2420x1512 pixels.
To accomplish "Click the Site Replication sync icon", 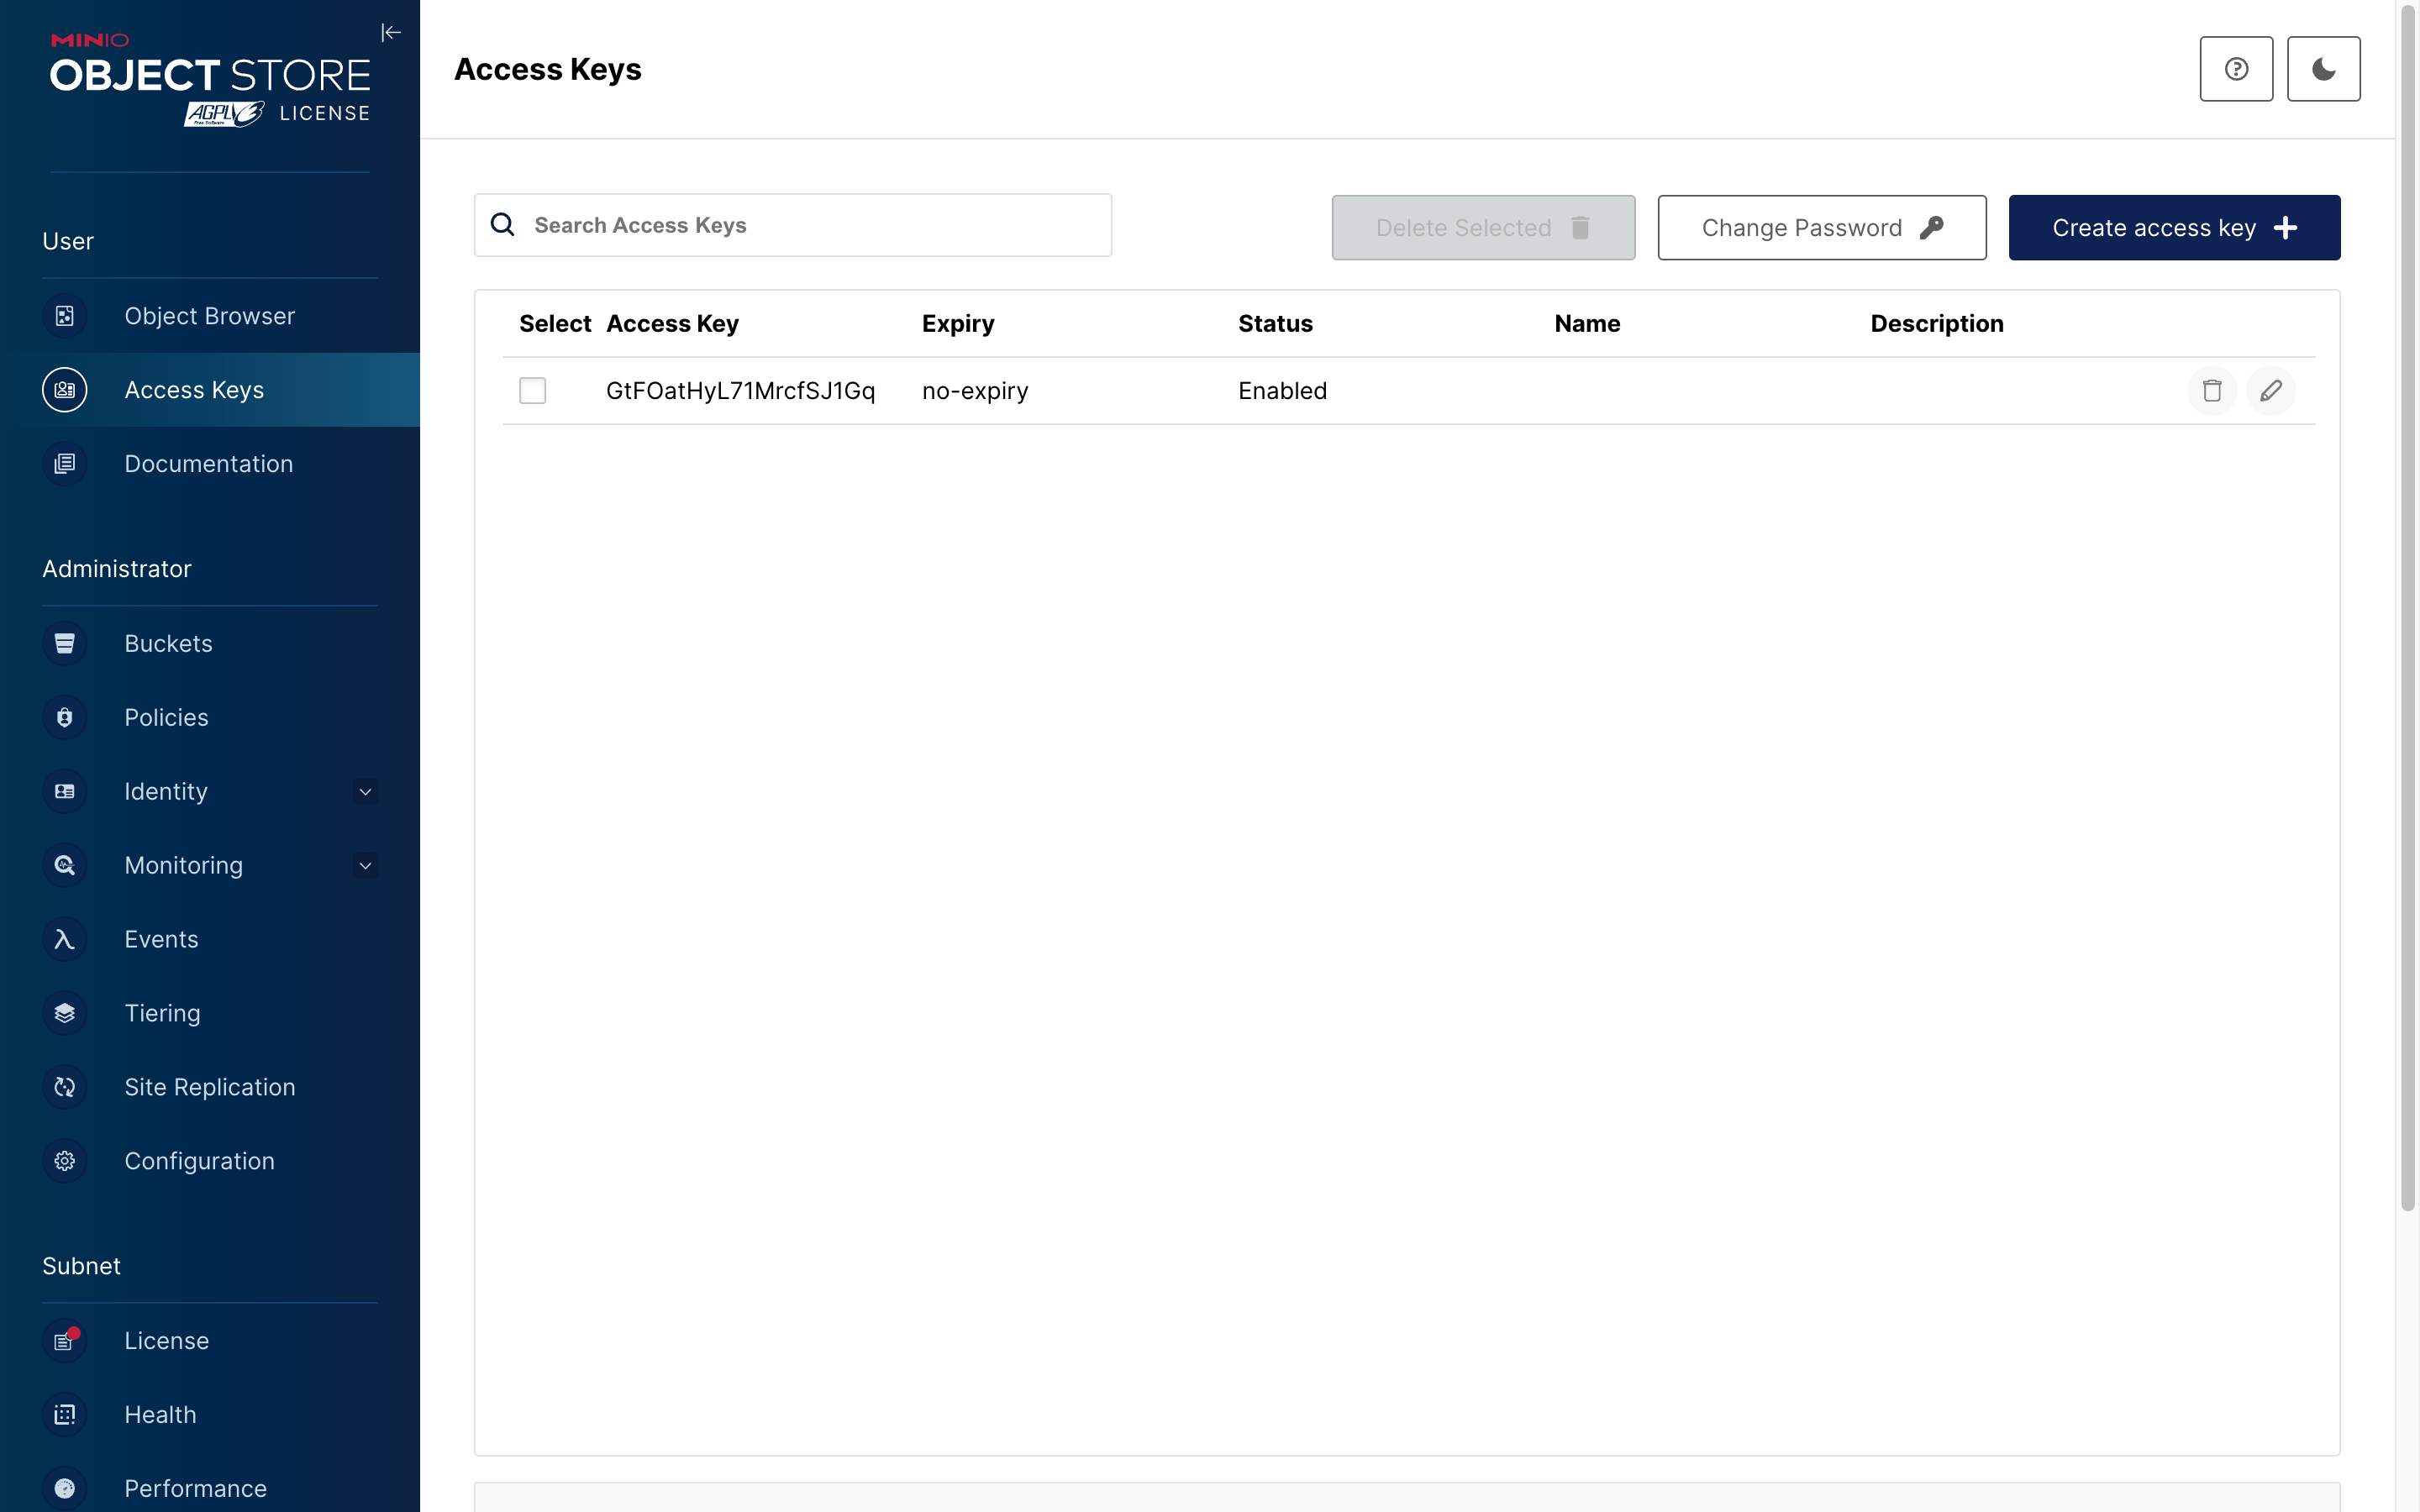I will 65,1087.
